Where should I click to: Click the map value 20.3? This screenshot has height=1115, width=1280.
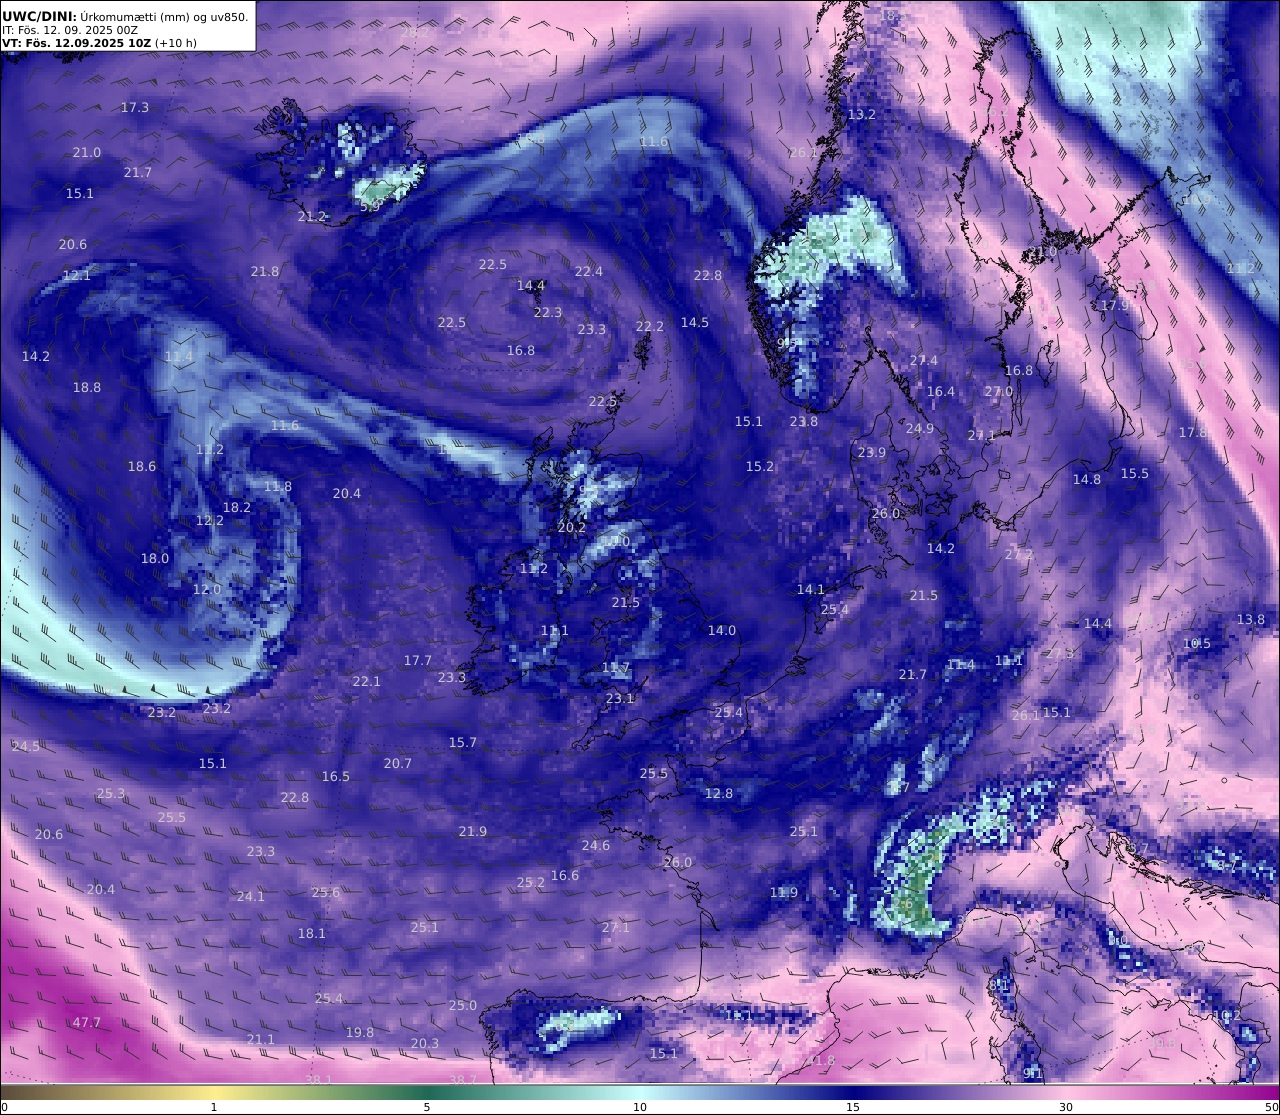point(425,1043)
